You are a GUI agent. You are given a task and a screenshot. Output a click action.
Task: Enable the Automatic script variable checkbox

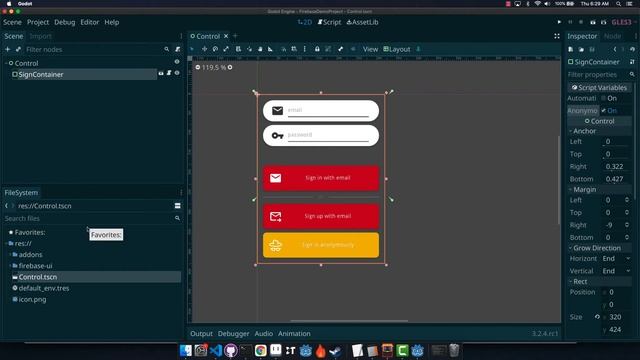(x=604, y=98)
